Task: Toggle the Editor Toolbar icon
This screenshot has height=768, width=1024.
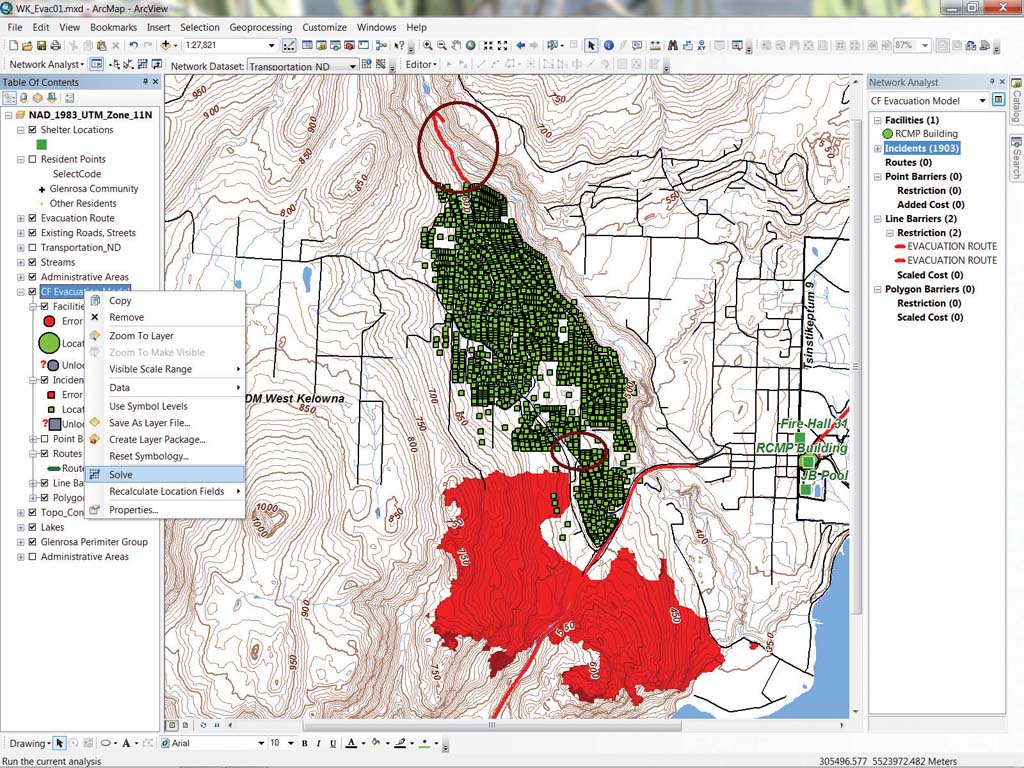Action: pos(289,45)
